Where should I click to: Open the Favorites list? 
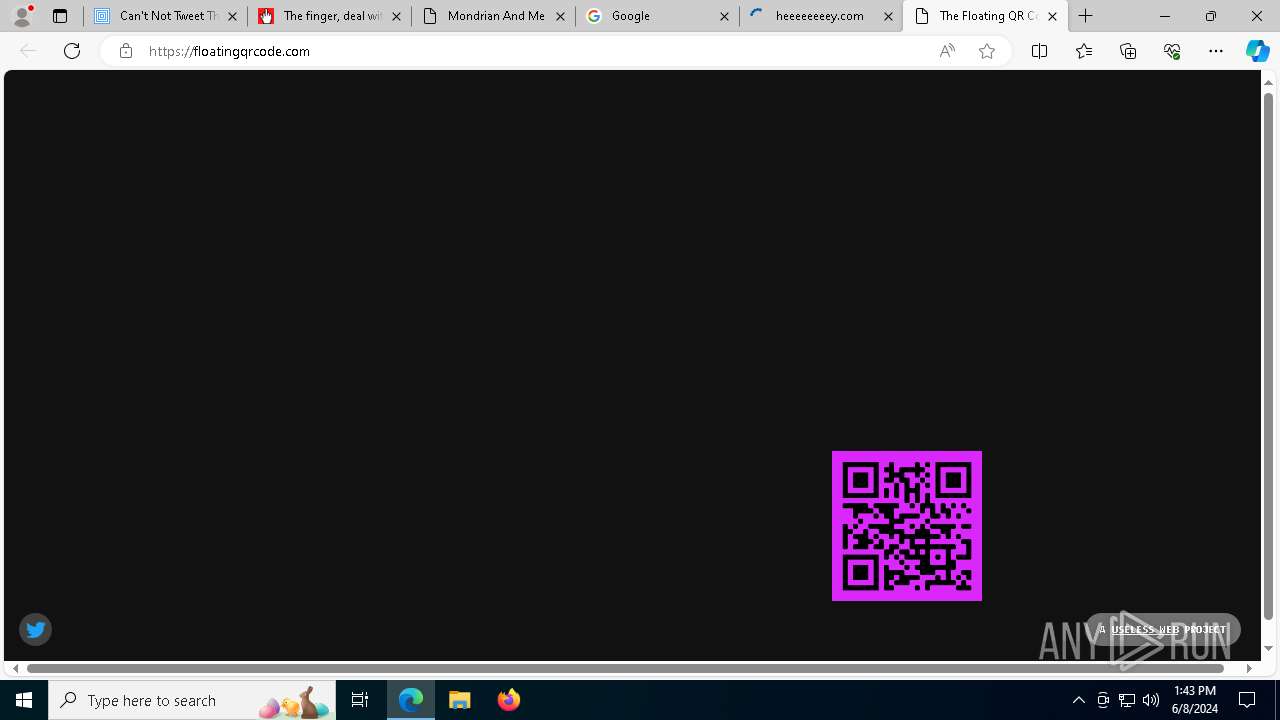click(x=1084, y=51)
